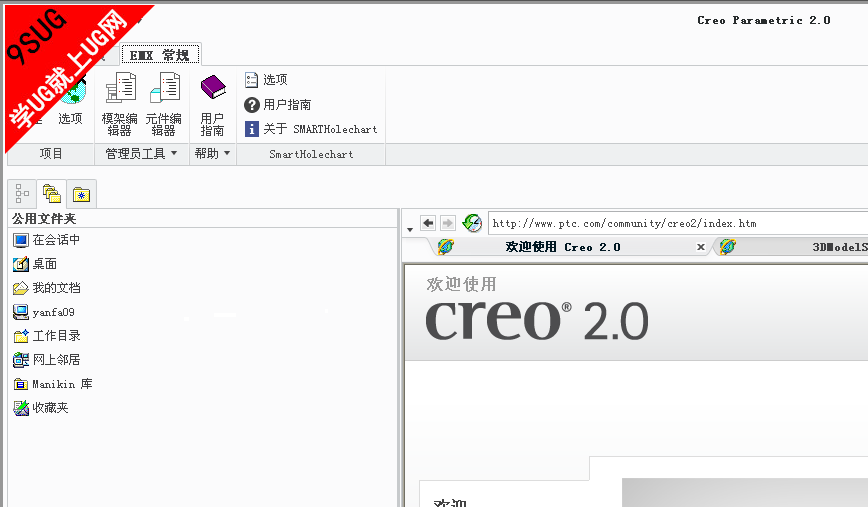Select the EMX 常规 ribbon tab

coord(160,55)
